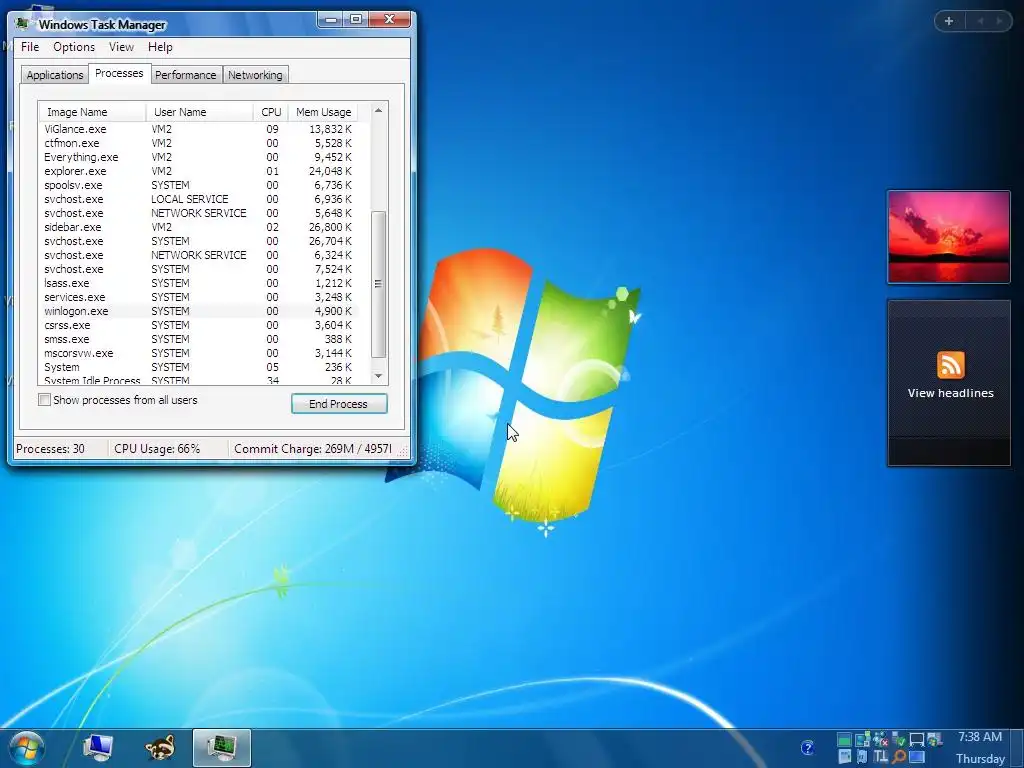1024x768 pixels.
Task: Open the sunset slideshow gadget thumbnail
Action: coord(948,237)
